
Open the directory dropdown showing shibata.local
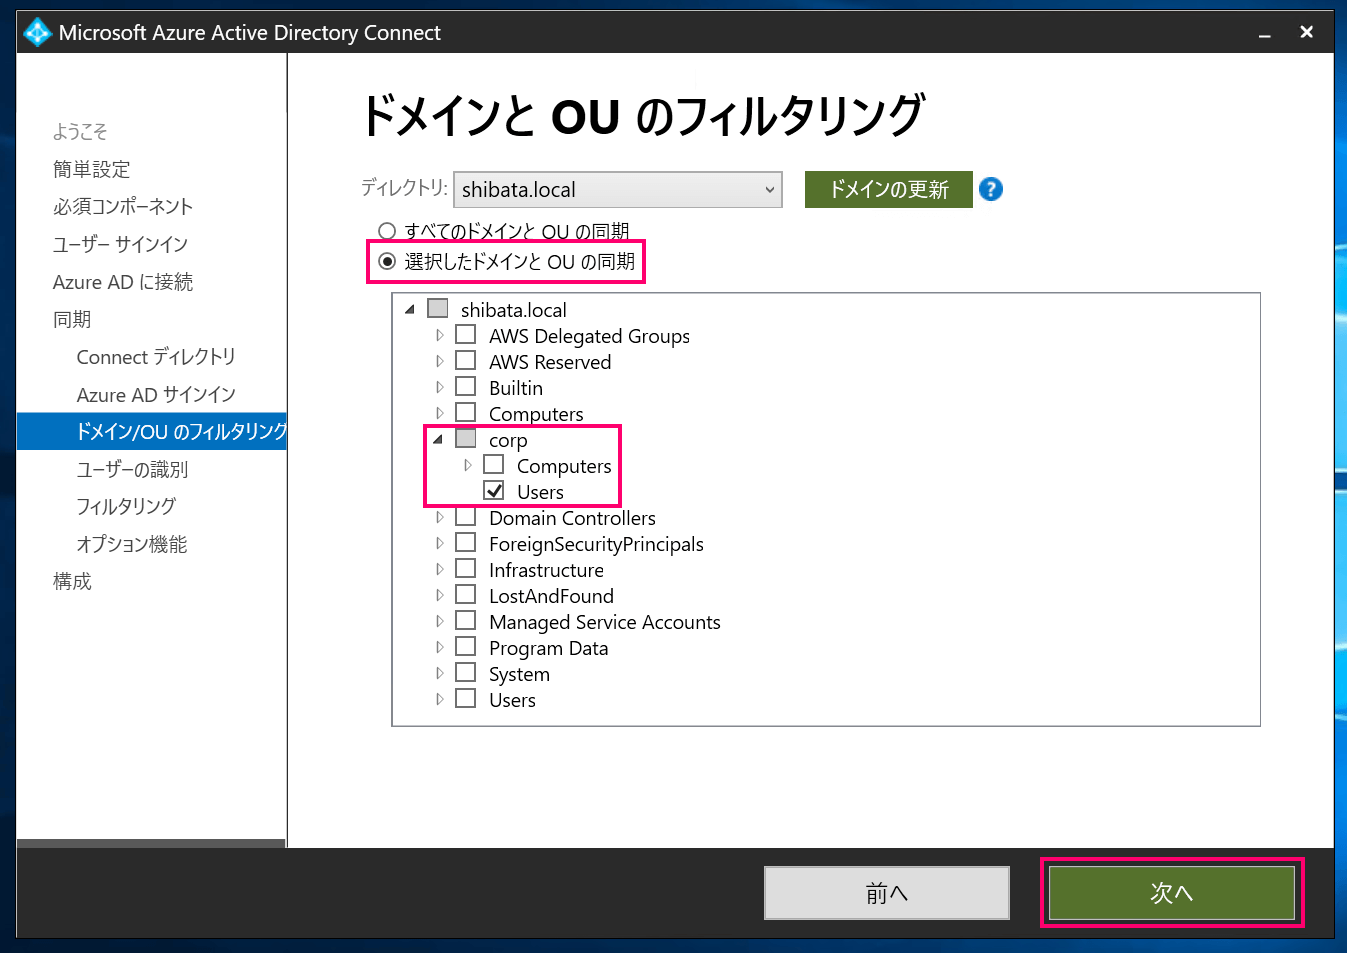click(x=618, y=189)
